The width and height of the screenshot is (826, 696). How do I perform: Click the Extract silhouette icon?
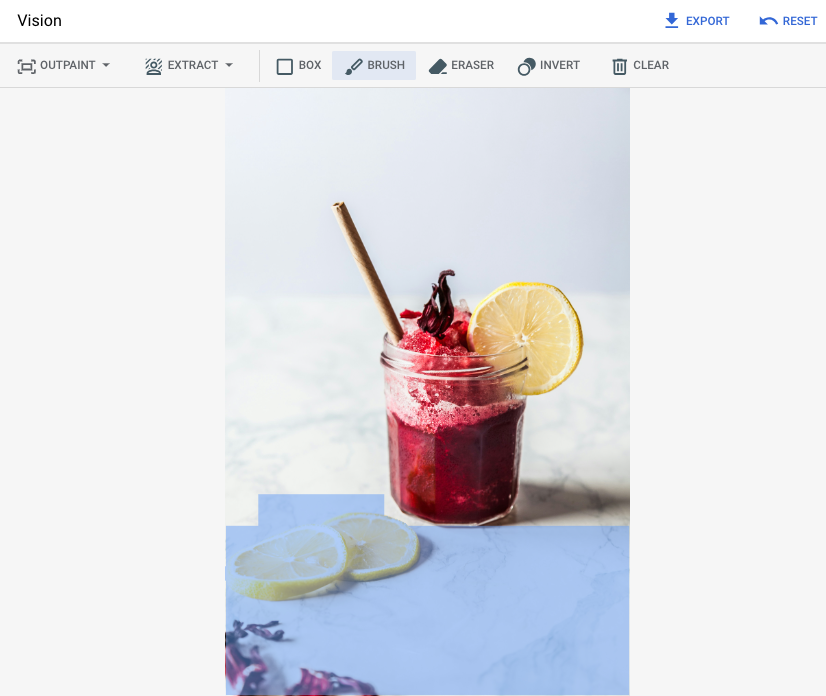[x=153, y=65]
